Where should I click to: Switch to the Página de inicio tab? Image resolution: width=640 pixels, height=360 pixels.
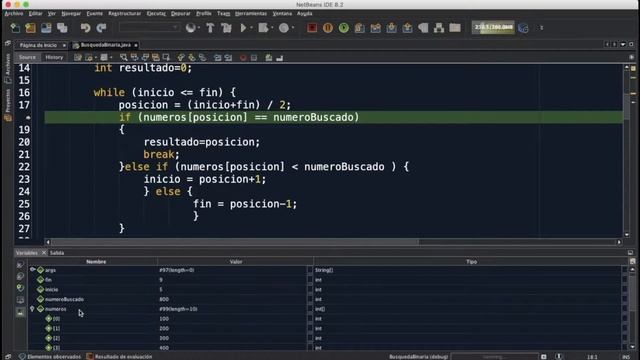click(x=38, y=45)
